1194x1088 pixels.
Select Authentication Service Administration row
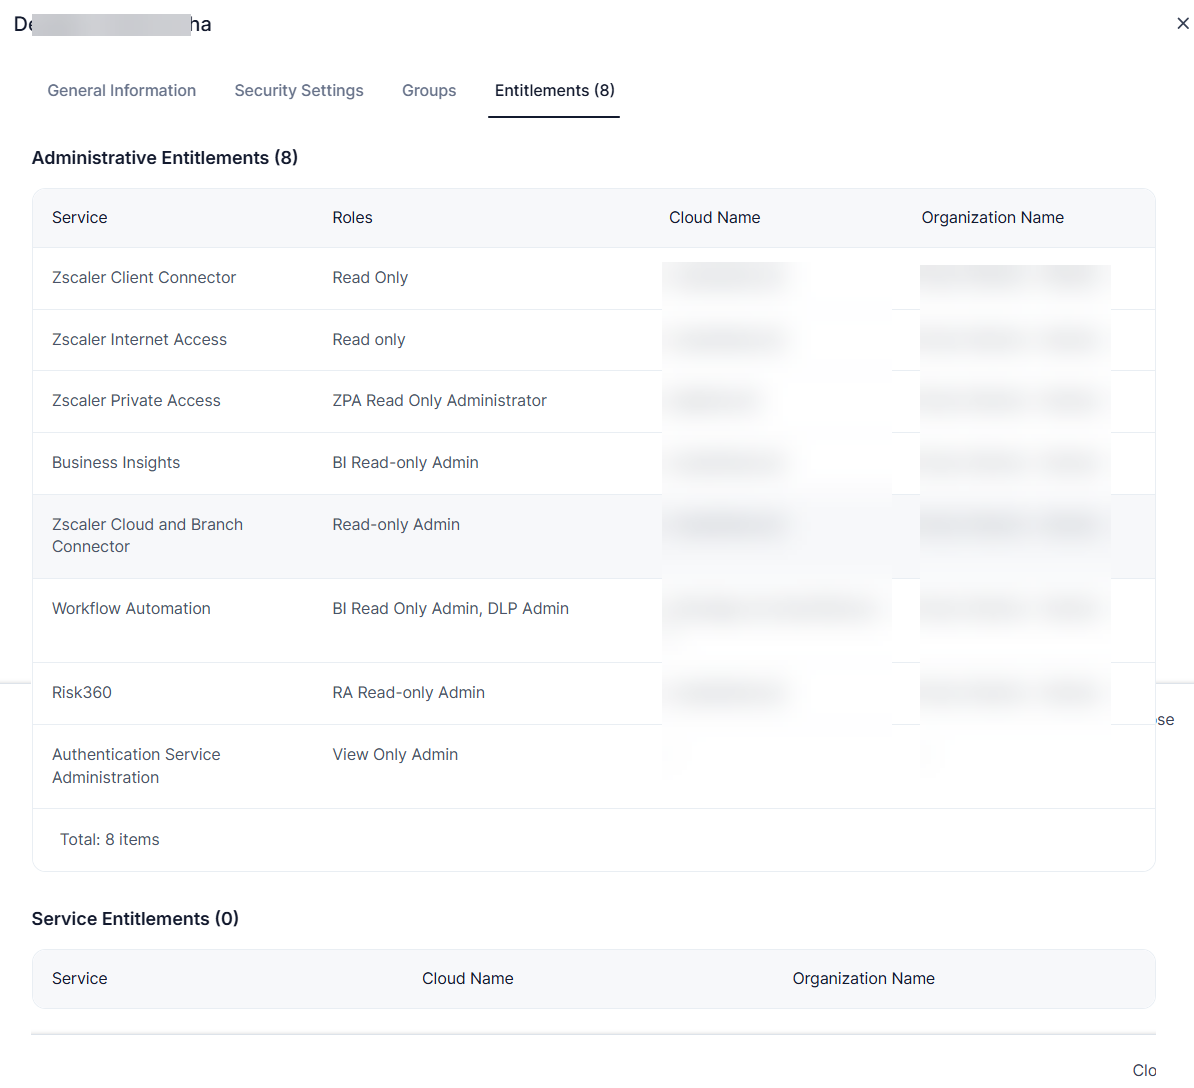point(594,766)
